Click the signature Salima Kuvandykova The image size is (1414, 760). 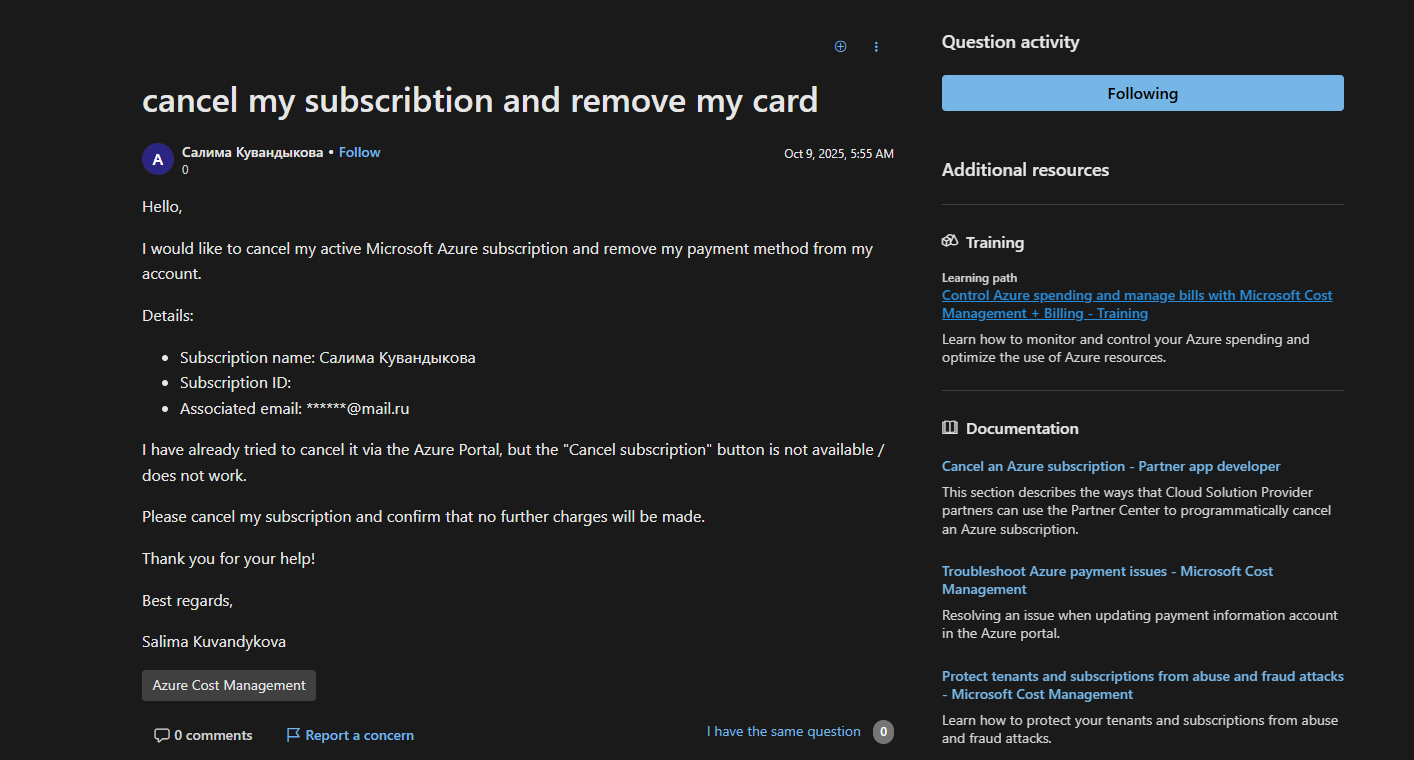pyautogui.click(x=214, y=642)
